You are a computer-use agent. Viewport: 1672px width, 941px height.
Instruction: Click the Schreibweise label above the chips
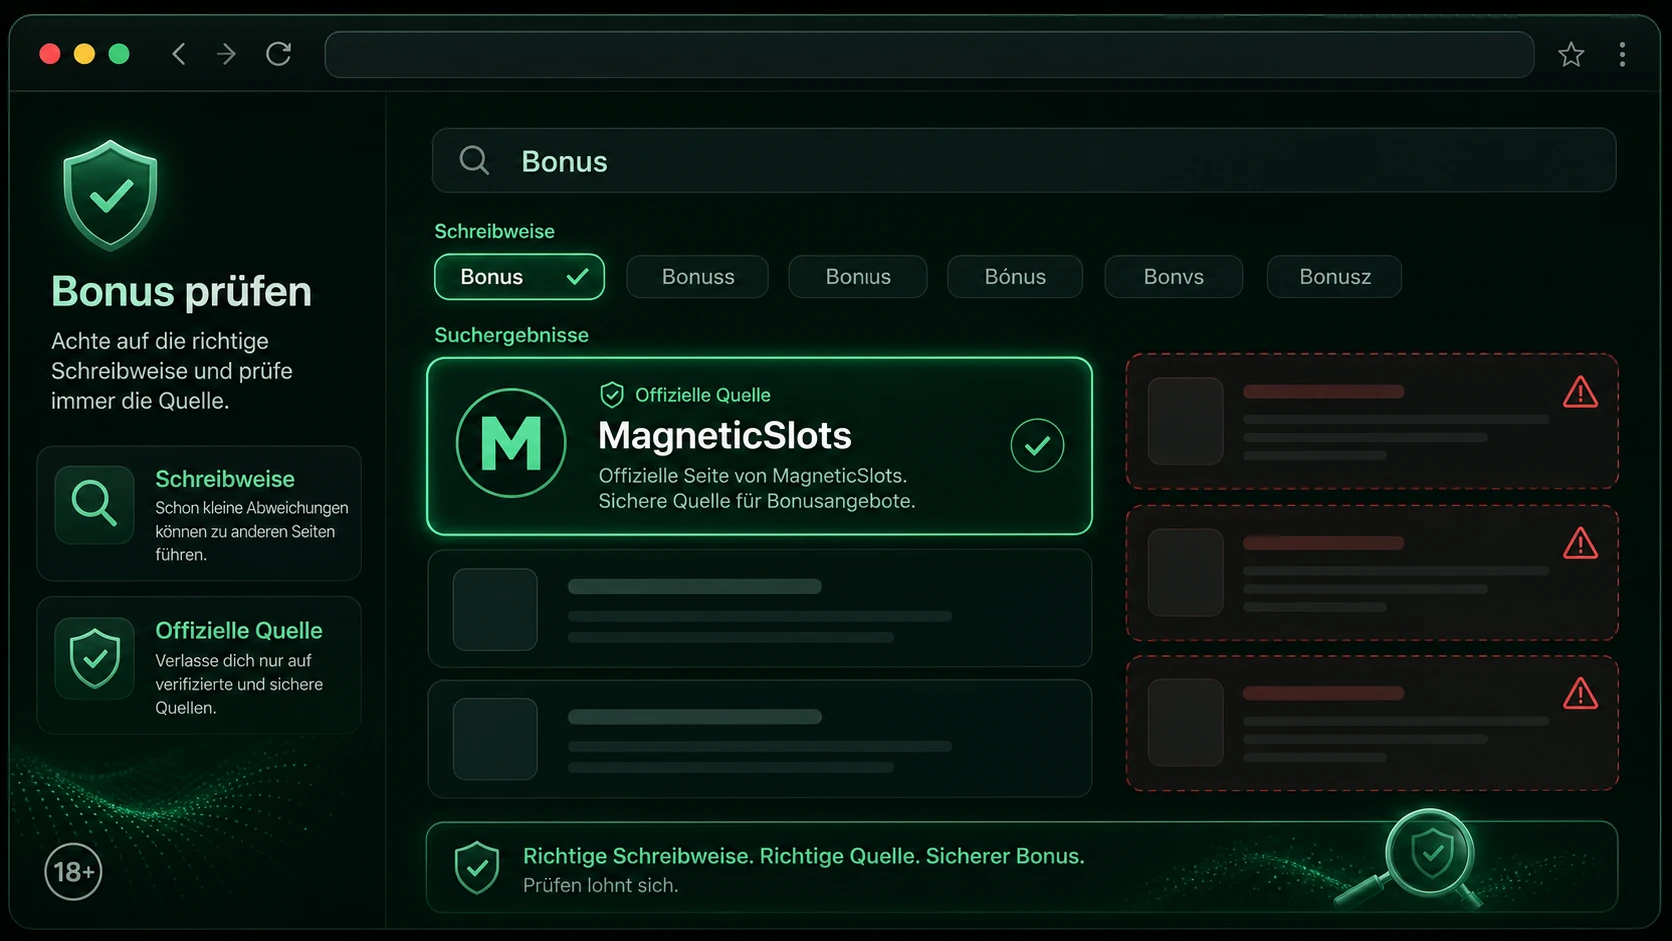(x=494, y=231)
